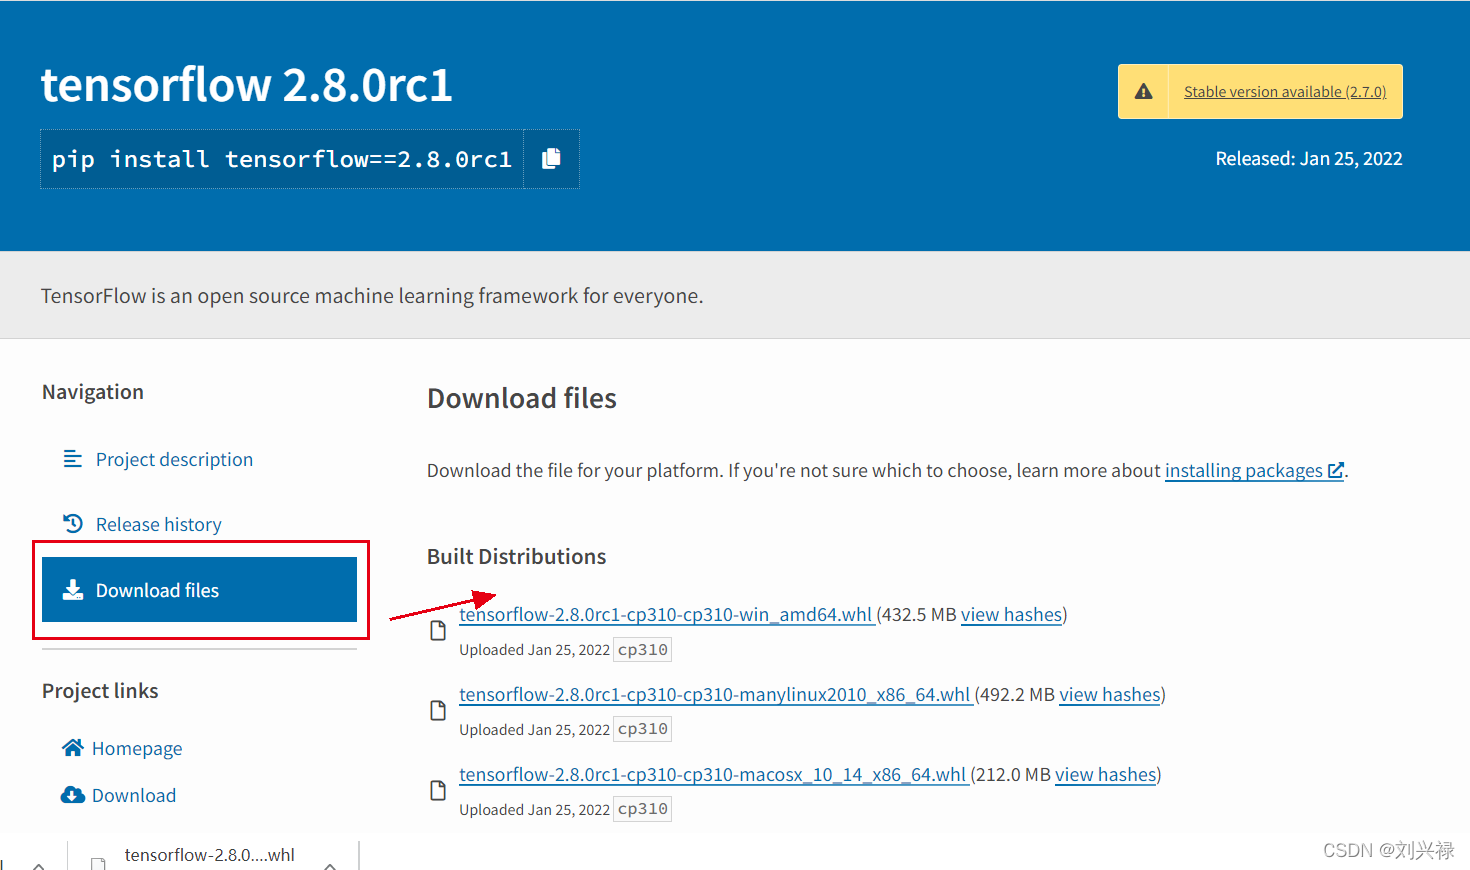Screen dimensions: 1470x870
Task: Click the cp310 tag under macosx wheel
Action: pos(642,809)
